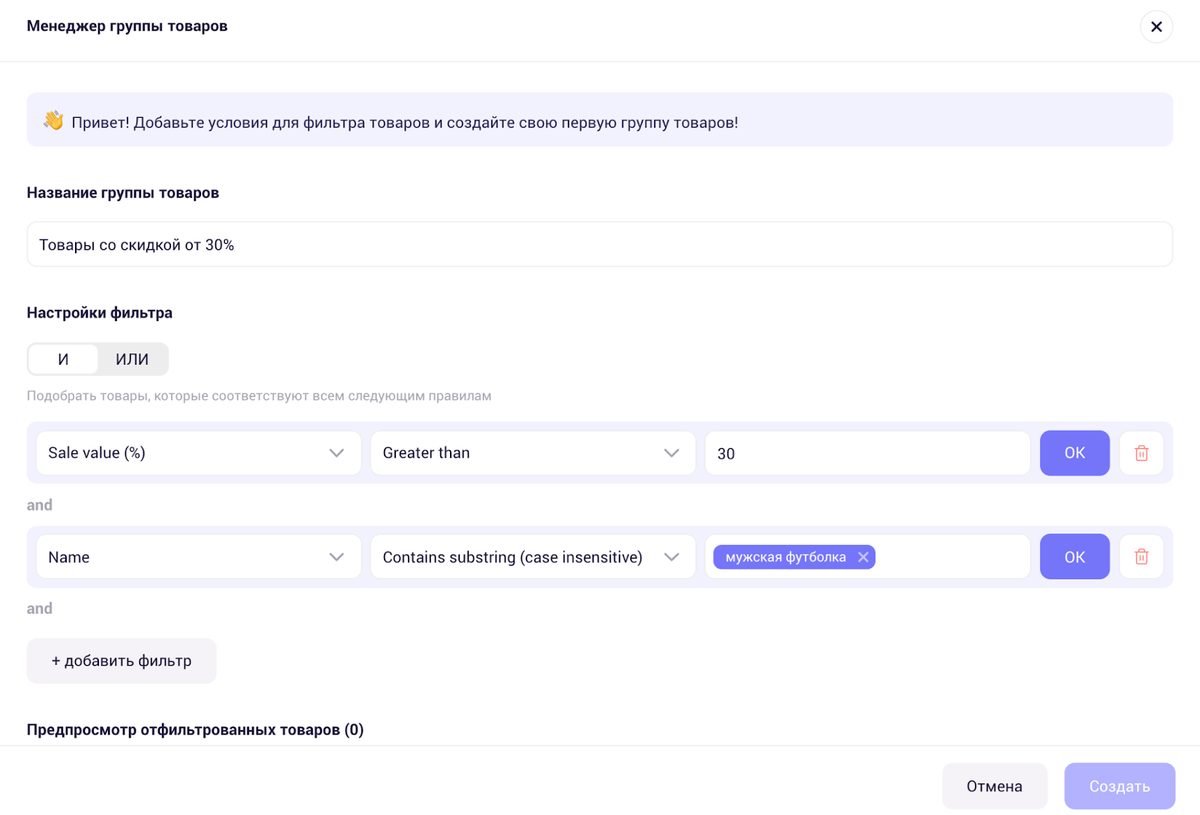This screenshot has height=815, width=1200.
Task: Switch filter logic to 'ИЛИ'
Action: [x=132, y=359]
